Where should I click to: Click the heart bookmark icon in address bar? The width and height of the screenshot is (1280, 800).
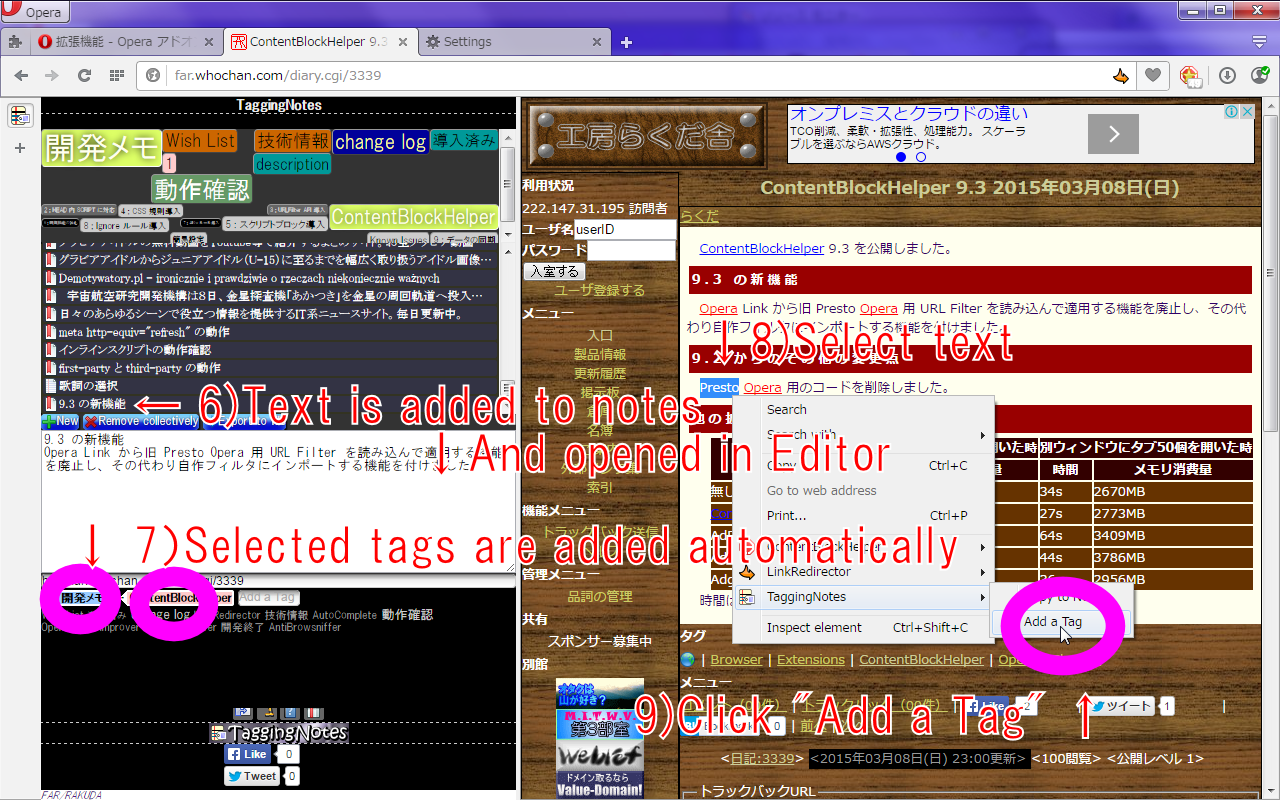pyautogui.click(x=1153, y=75)
